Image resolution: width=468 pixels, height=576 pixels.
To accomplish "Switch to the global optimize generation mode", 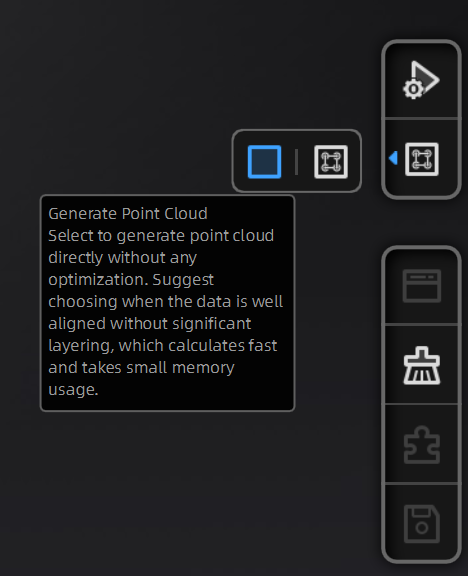I will coord(331,162).
